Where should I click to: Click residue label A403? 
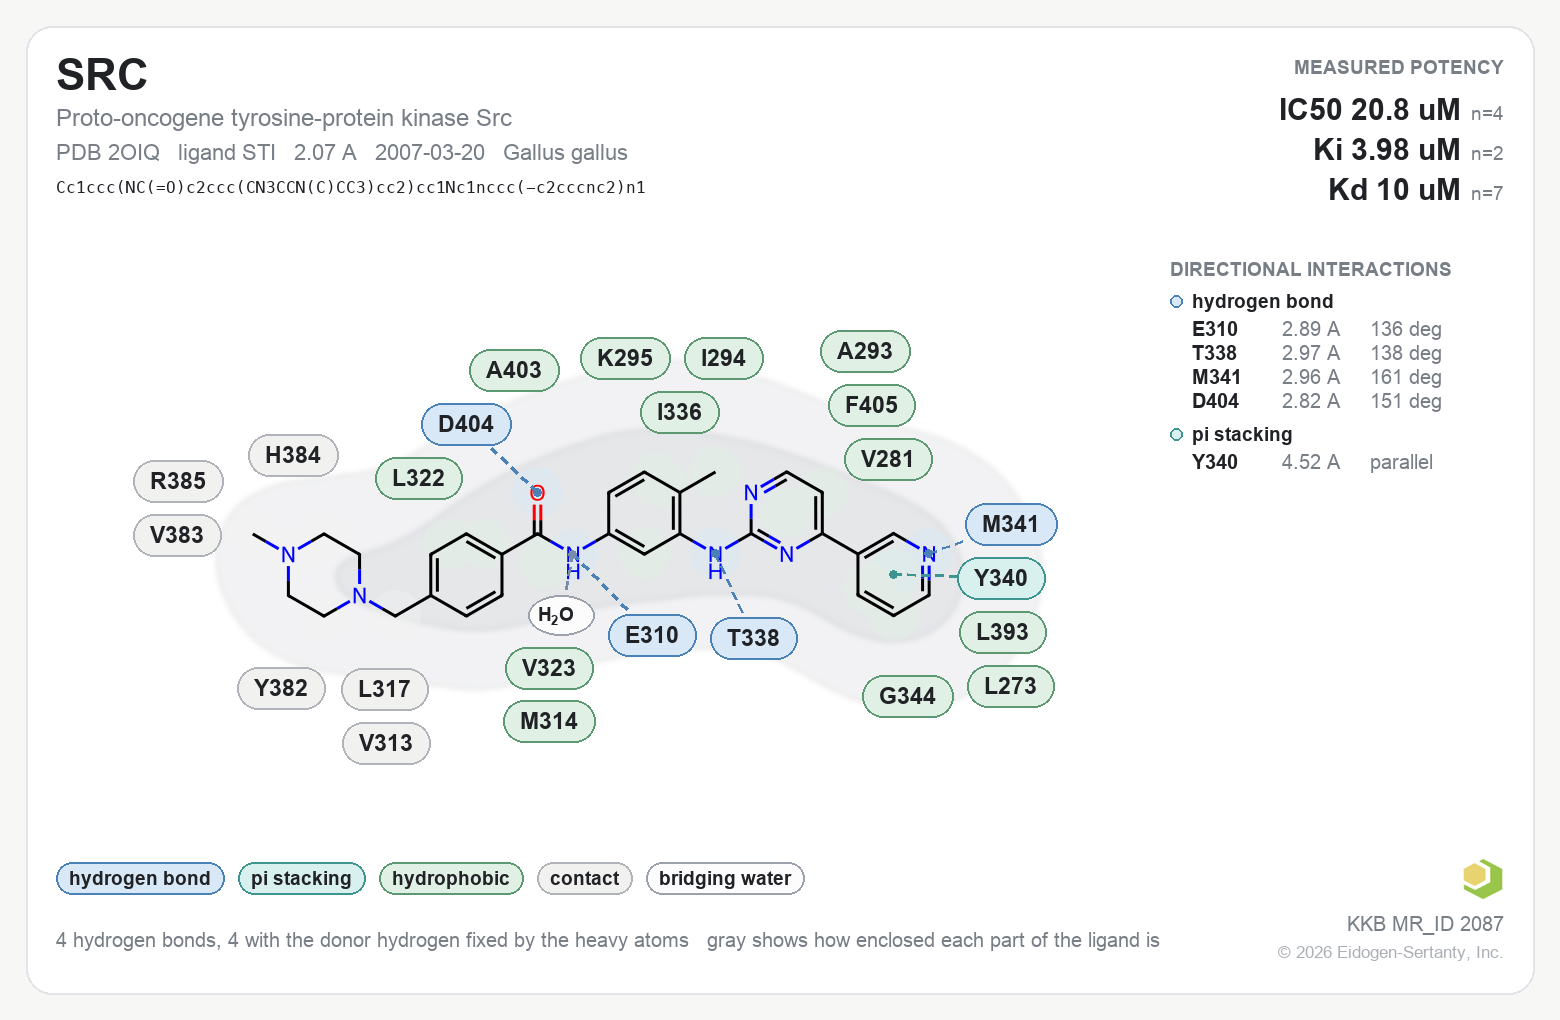click(514, 370)
